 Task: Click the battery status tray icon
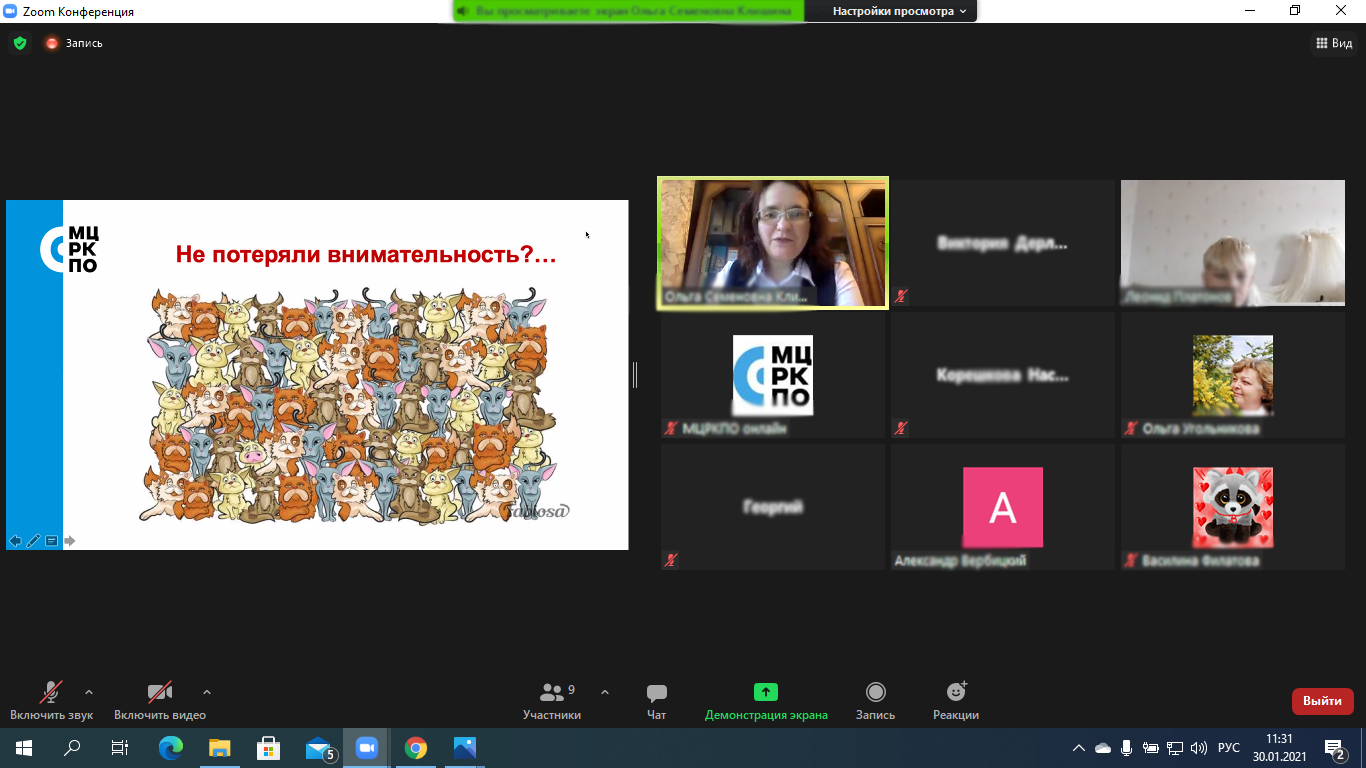point(1151,748)
